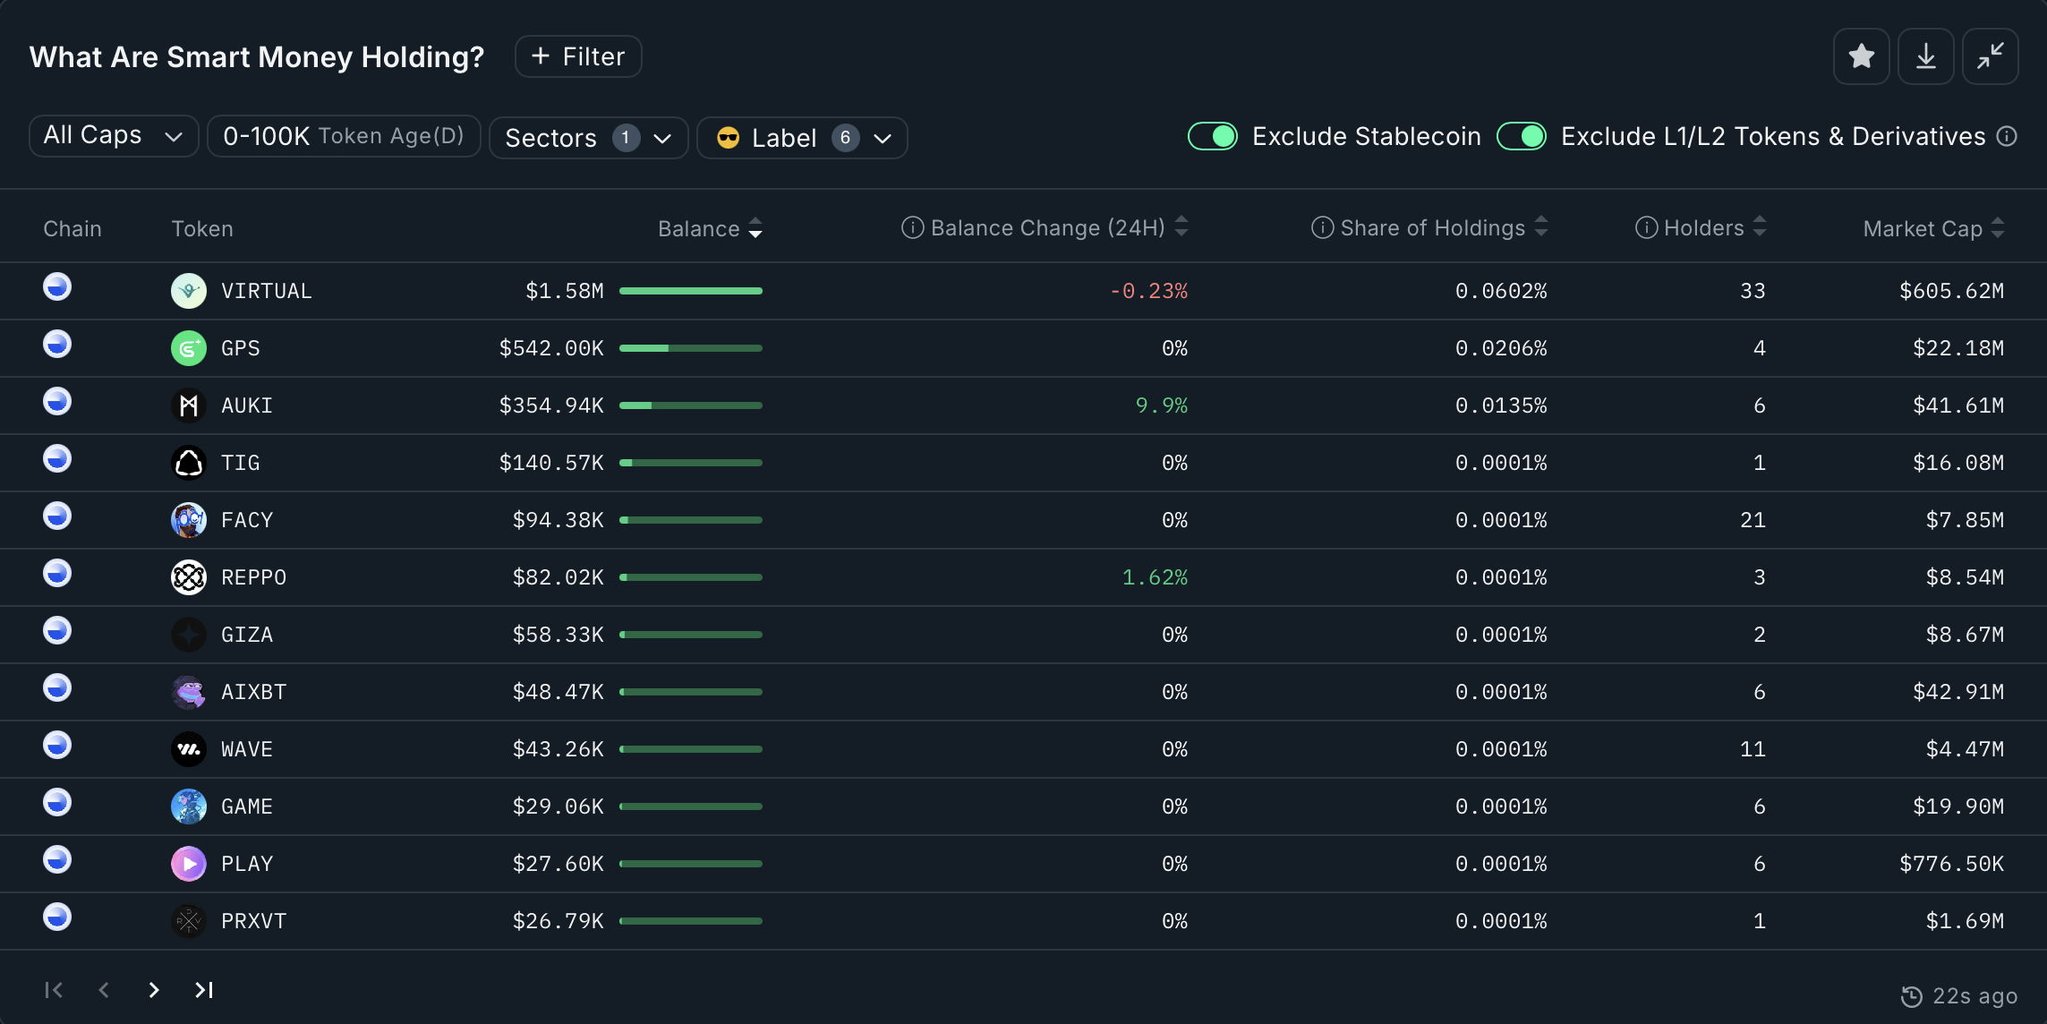2047x1024 pixels.
Task: Open the All Caps dropdown
Action: pos(113,136)
